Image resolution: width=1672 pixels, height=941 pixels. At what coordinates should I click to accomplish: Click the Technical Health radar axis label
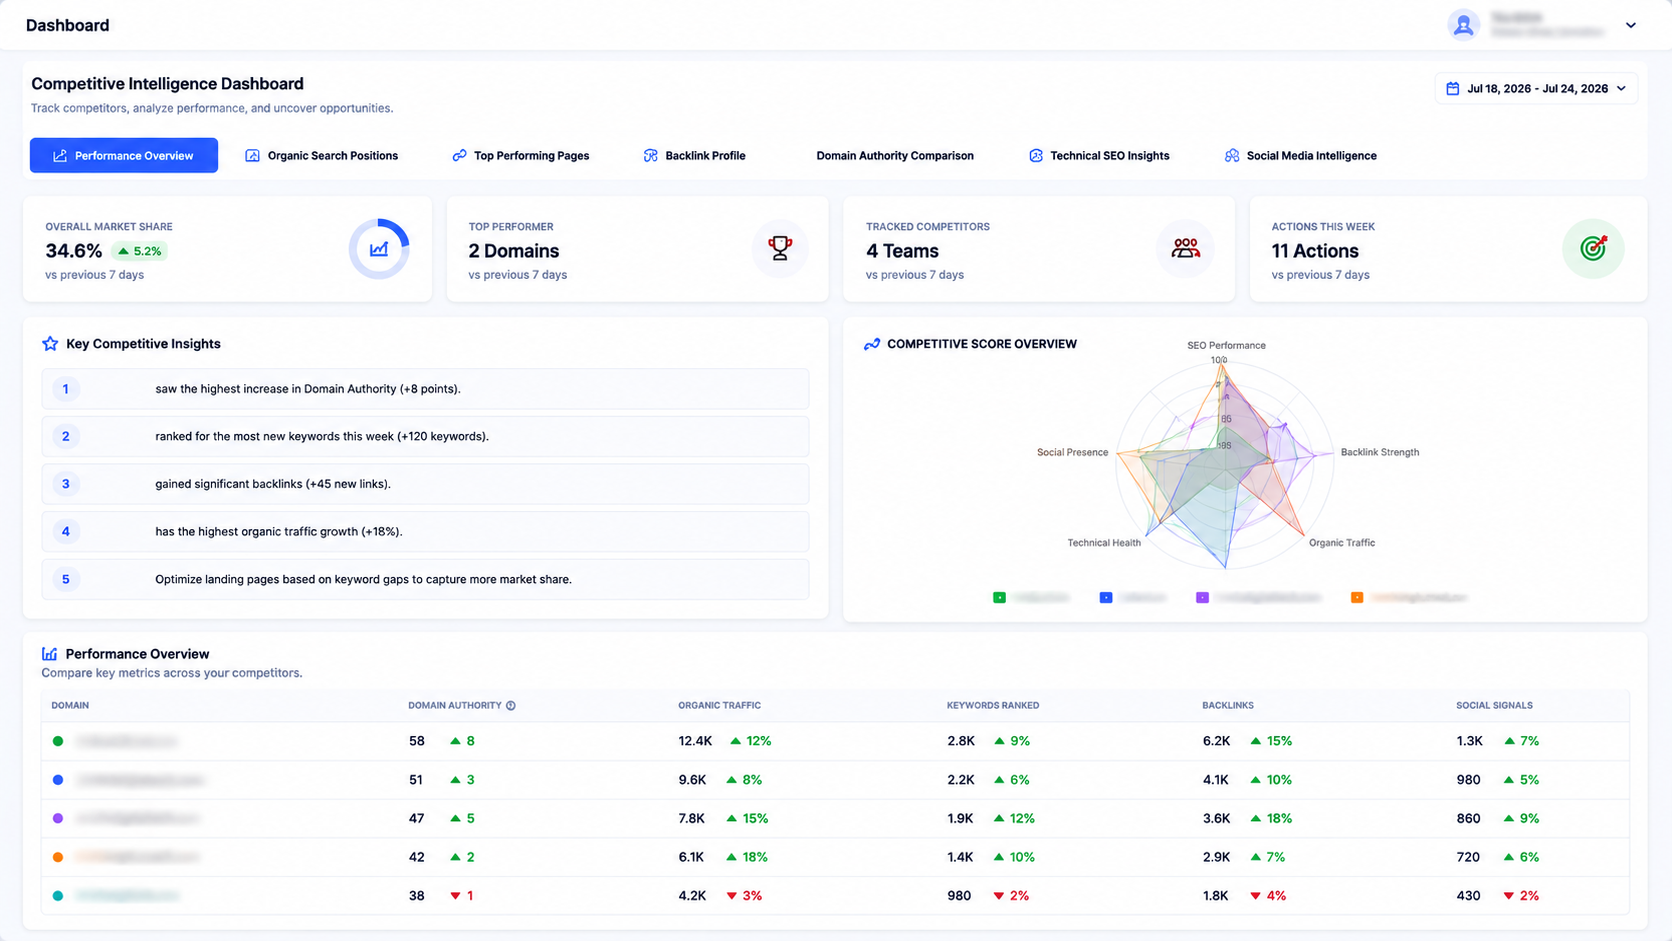(x=1104, y=543)
